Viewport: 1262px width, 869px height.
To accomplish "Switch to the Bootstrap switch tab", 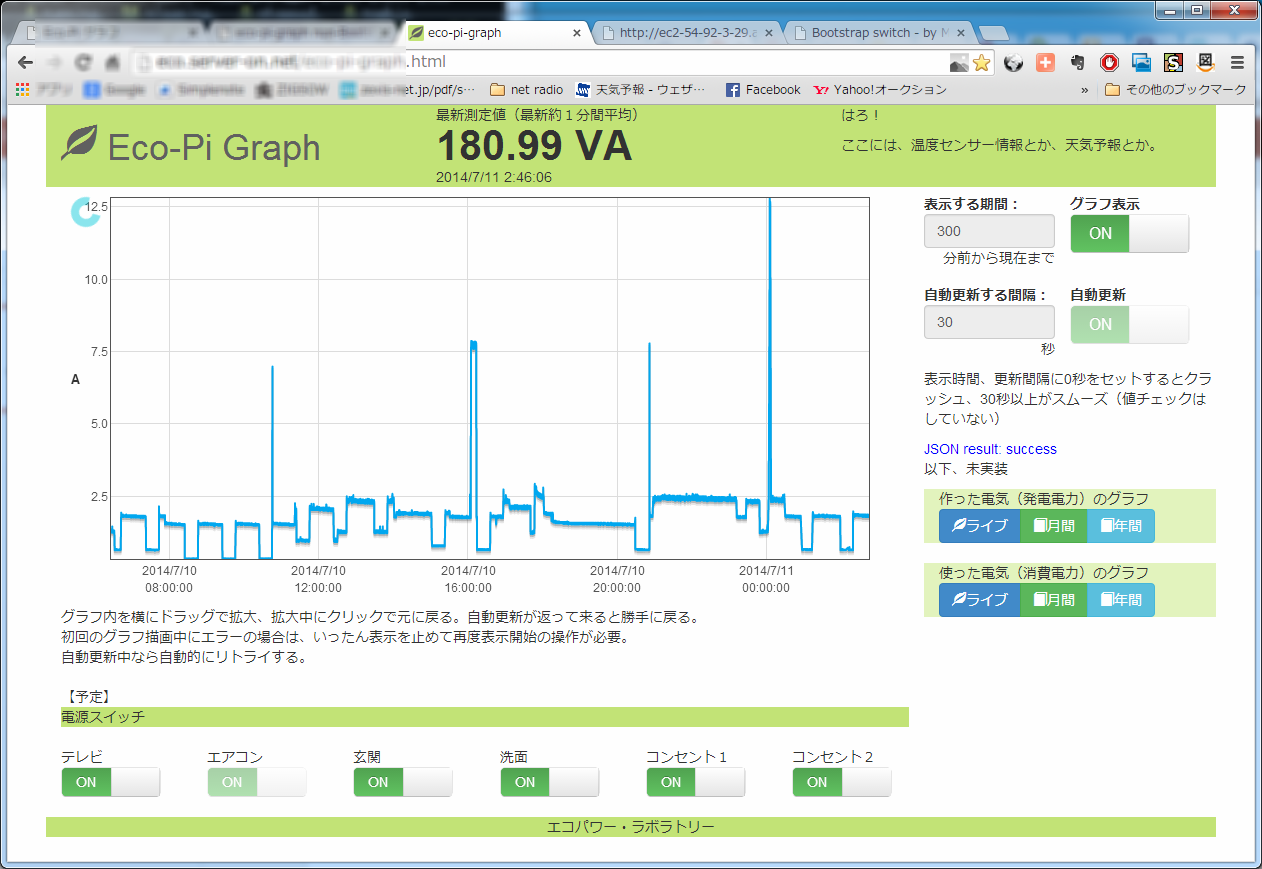I will (x=873, y=33).
